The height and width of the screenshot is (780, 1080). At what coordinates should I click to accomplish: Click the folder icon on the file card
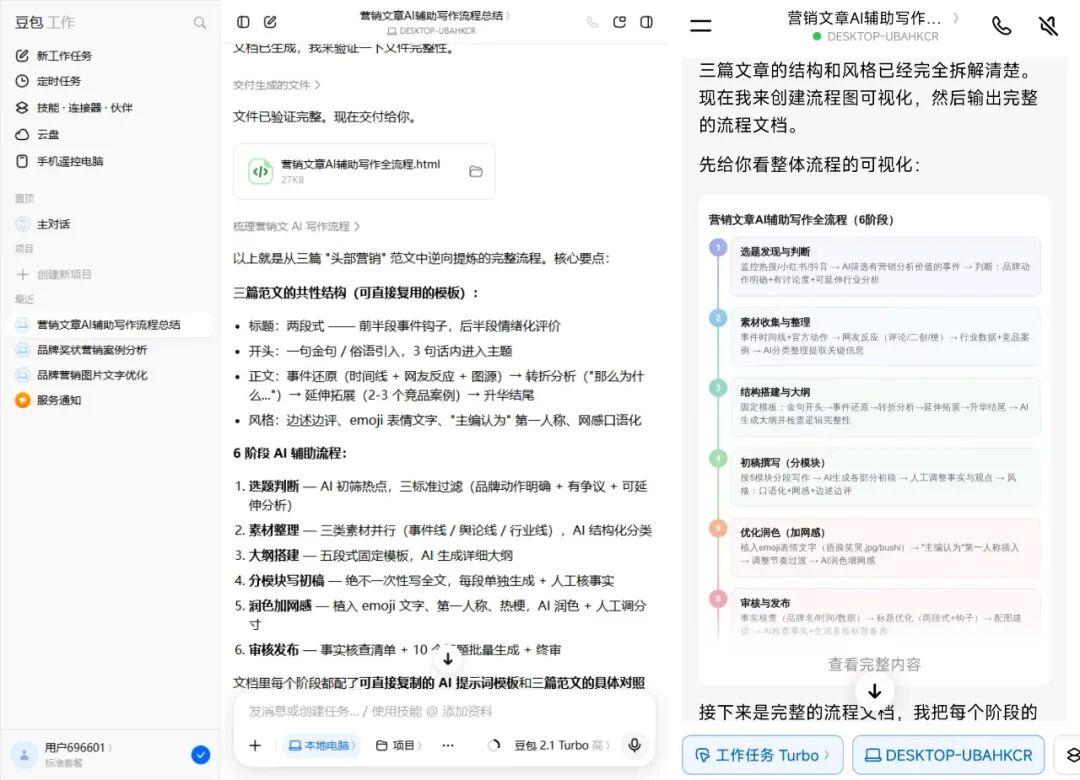coord(476,172)
